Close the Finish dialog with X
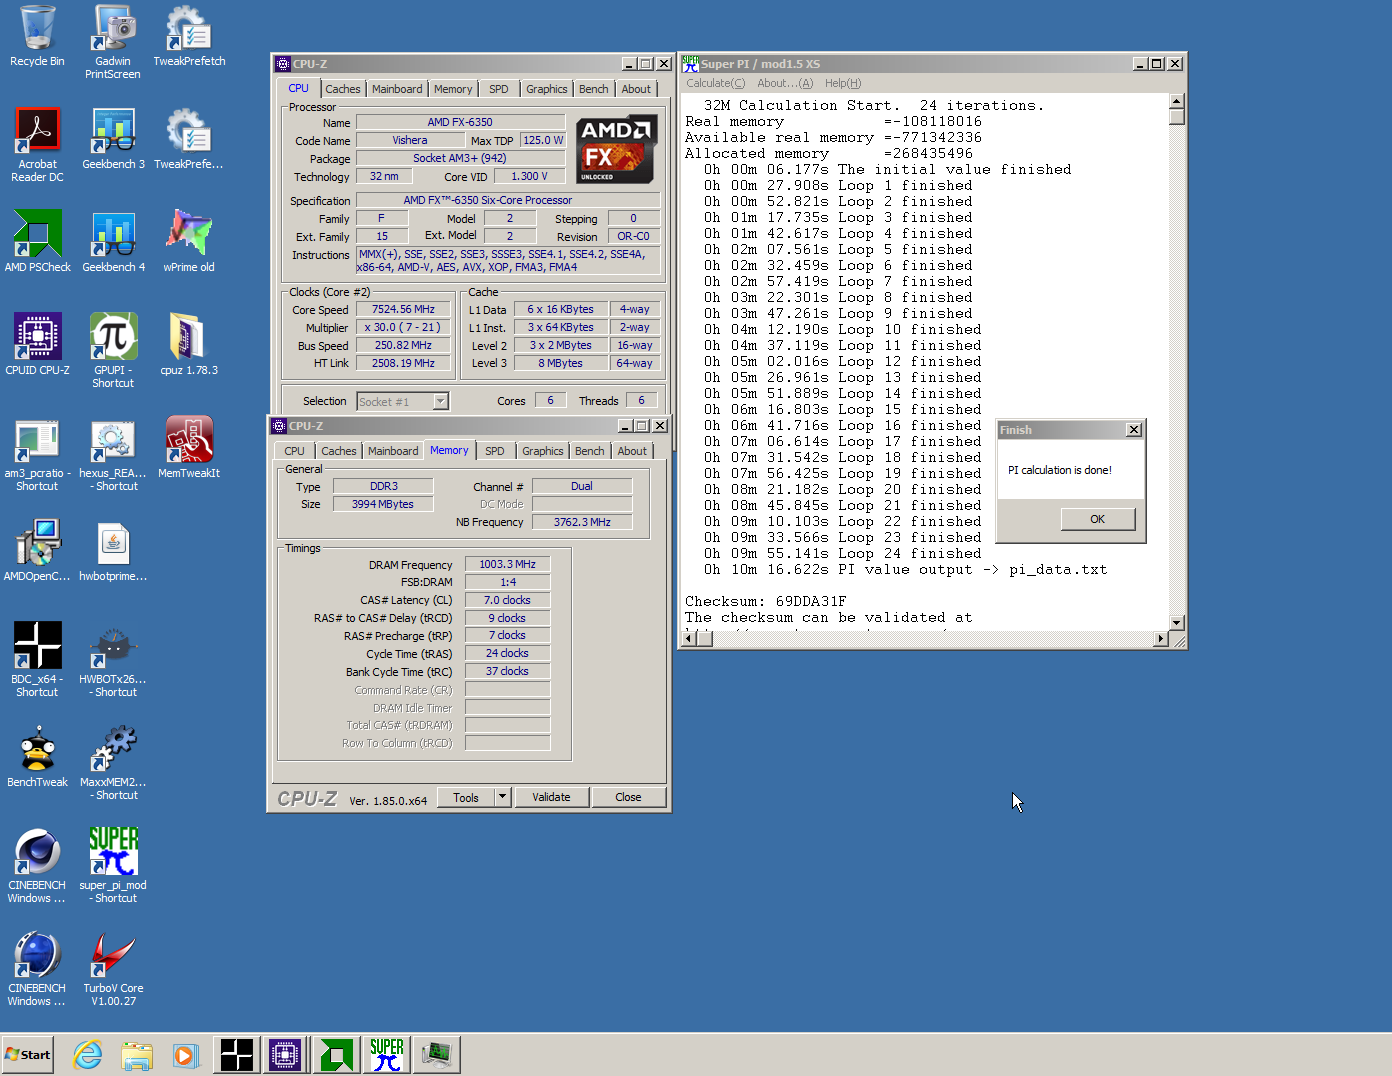Screen dimensions: 1392x1076 1133,430
